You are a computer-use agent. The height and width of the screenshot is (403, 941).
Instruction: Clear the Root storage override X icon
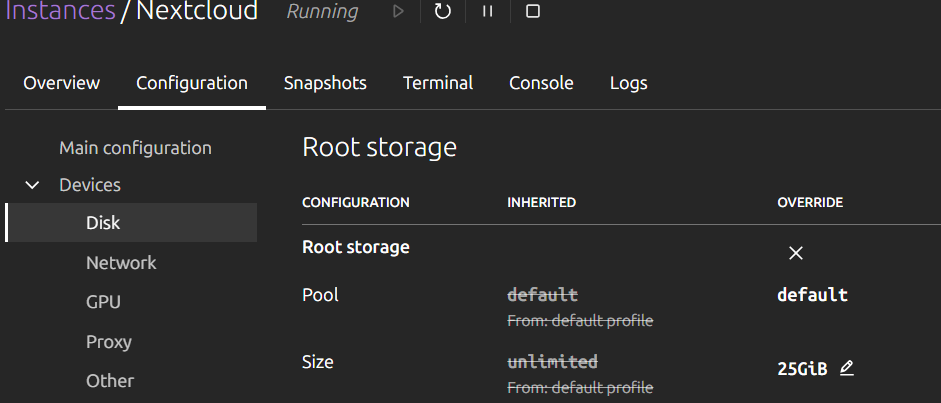pos(796,253)
